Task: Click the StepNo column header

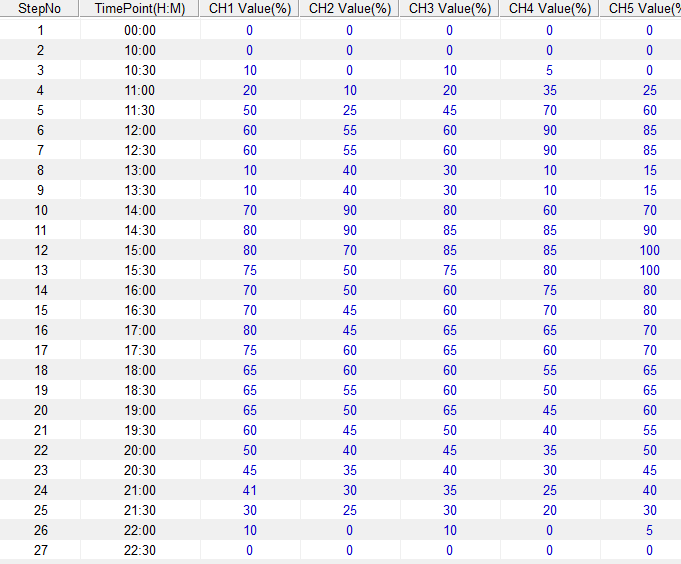Action: (x=39, y=9)
